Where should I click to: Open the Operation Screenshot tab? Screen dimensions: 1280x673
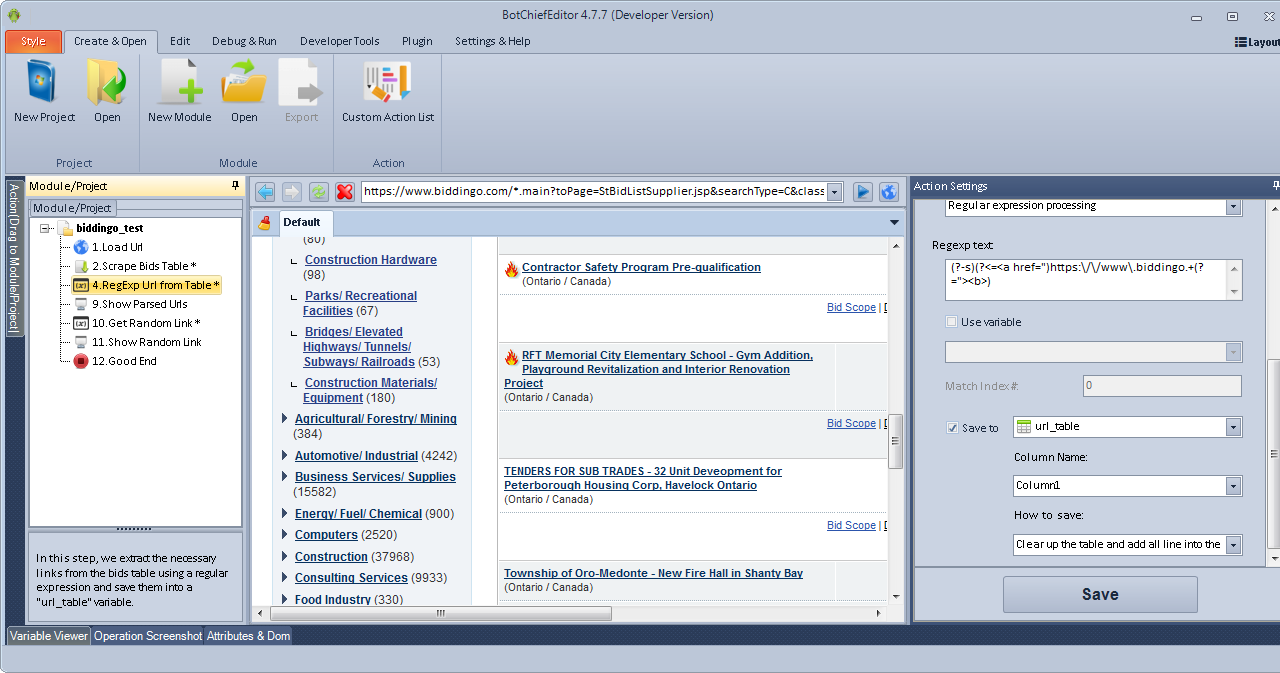click(x=148, y=636)
